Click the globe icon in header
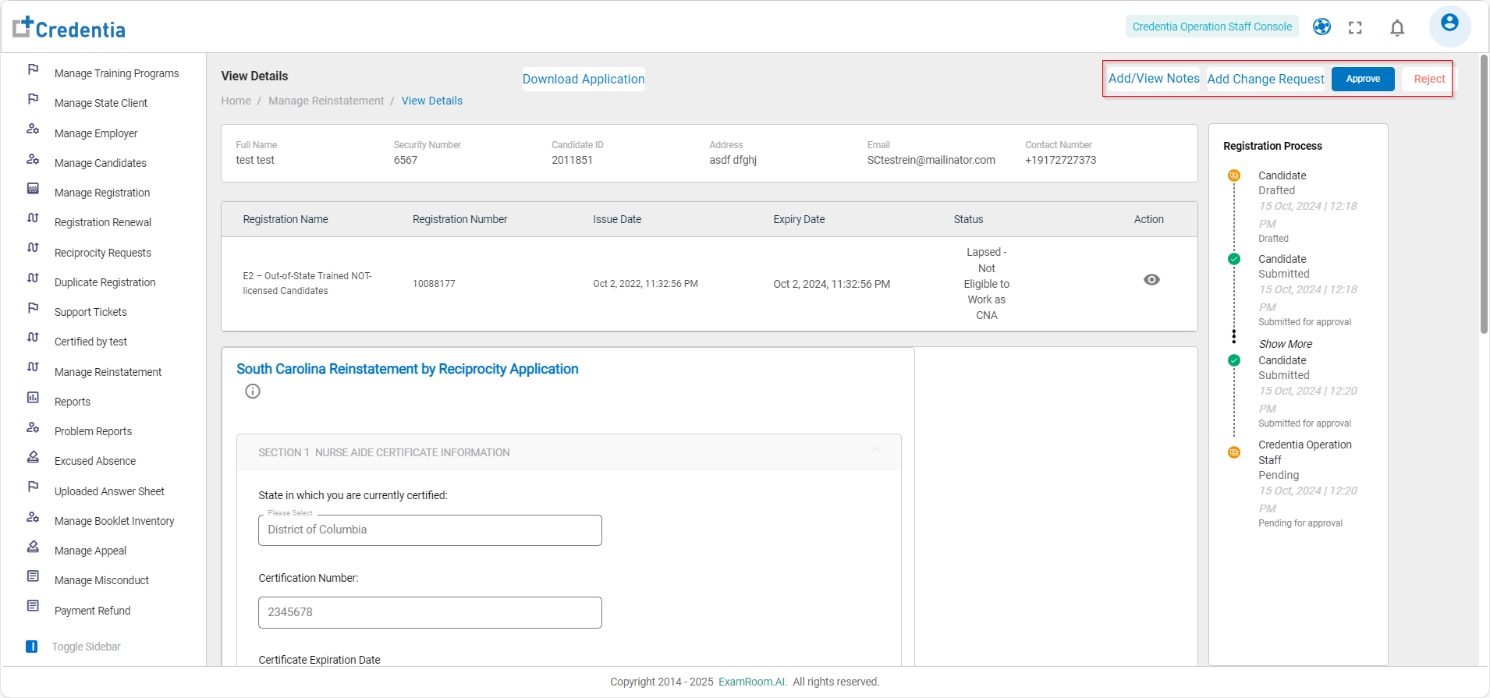Viewport: 1490px width, 698px height. pos(1322,27)
